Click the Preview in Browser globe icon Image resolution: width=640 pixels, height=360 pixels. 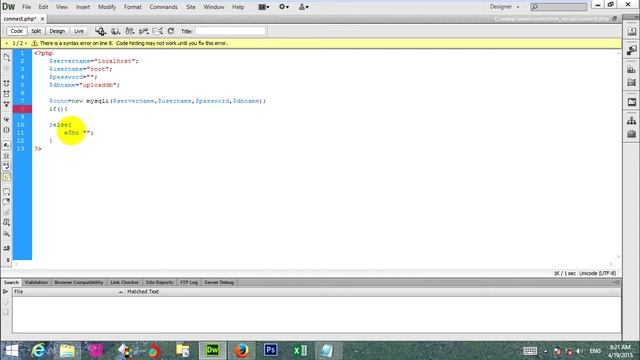[116, 31]
